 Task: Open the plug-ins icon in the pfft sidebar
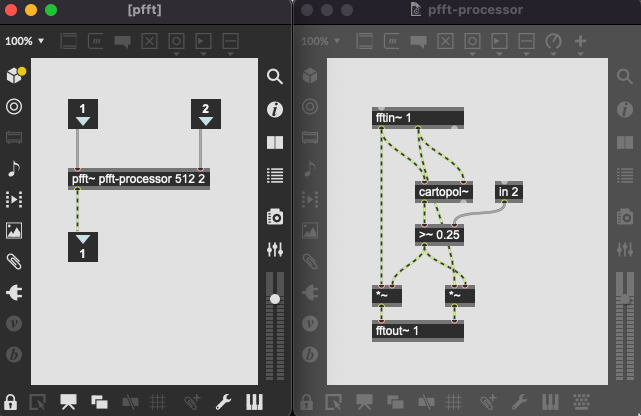(x=14, y=293)
